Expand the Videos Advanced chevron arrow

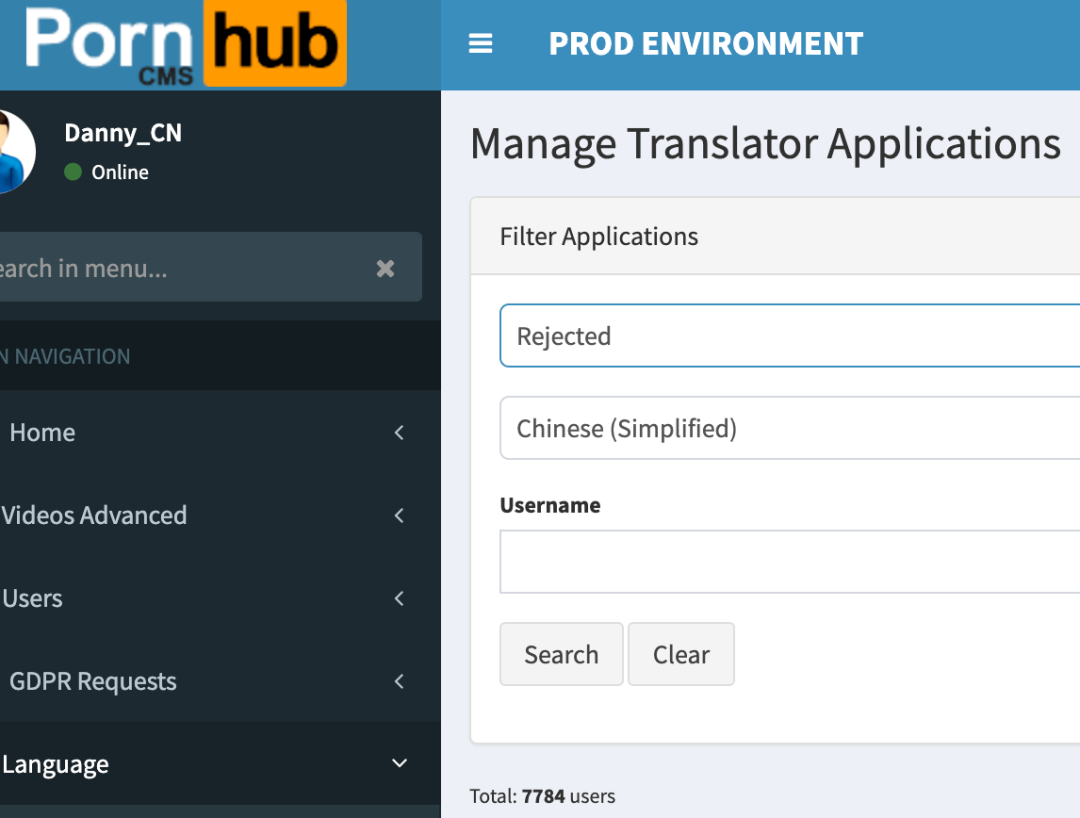(399, 516)
